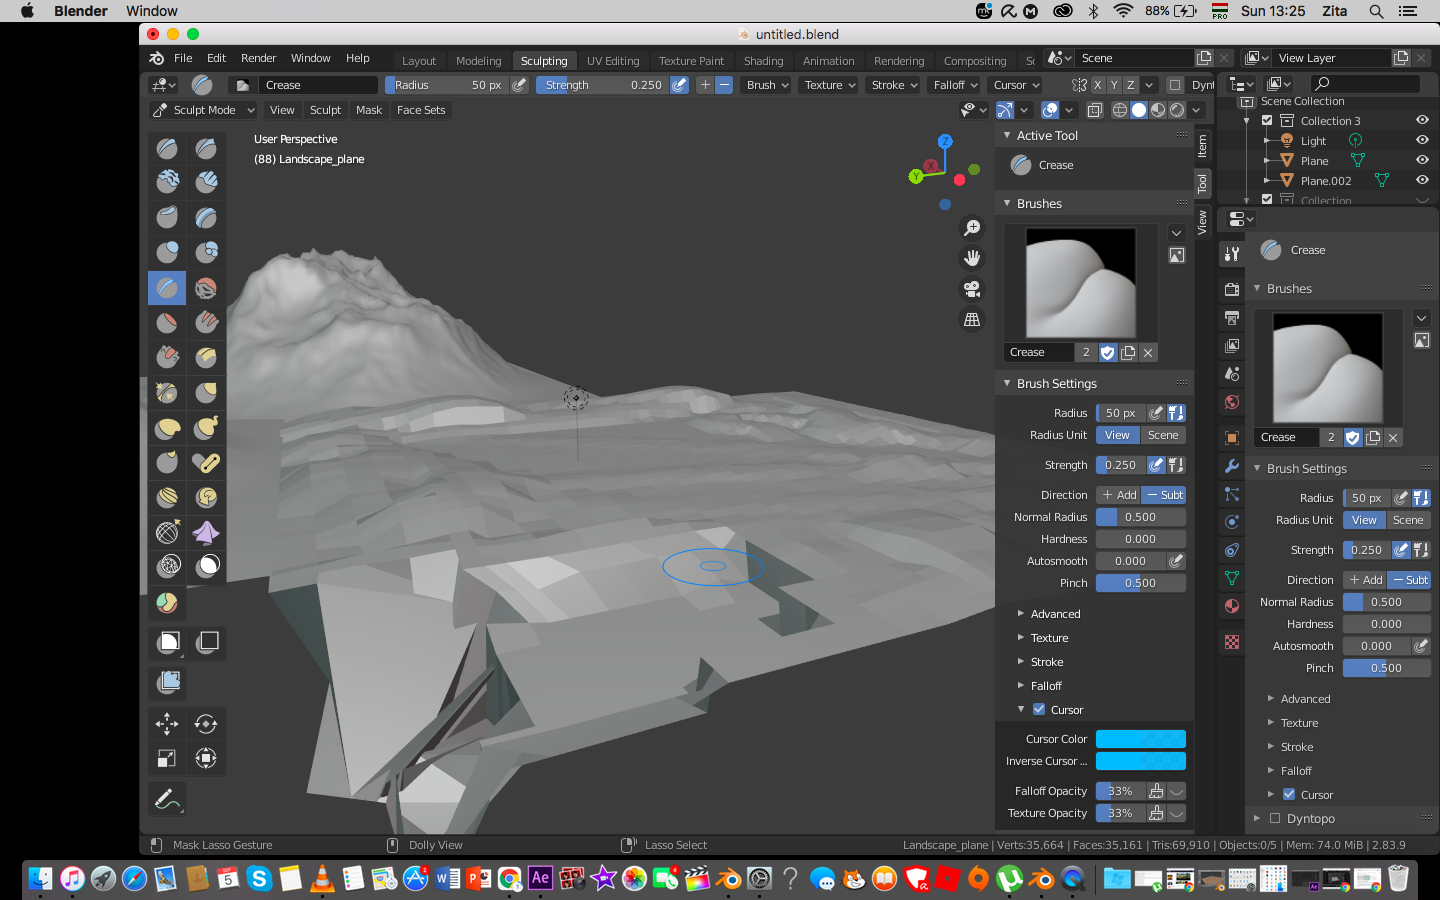Collapse the Brush Settings panel in sidebar
This screenshot has width=1440, height=900.
click(x=1055, y=383)
